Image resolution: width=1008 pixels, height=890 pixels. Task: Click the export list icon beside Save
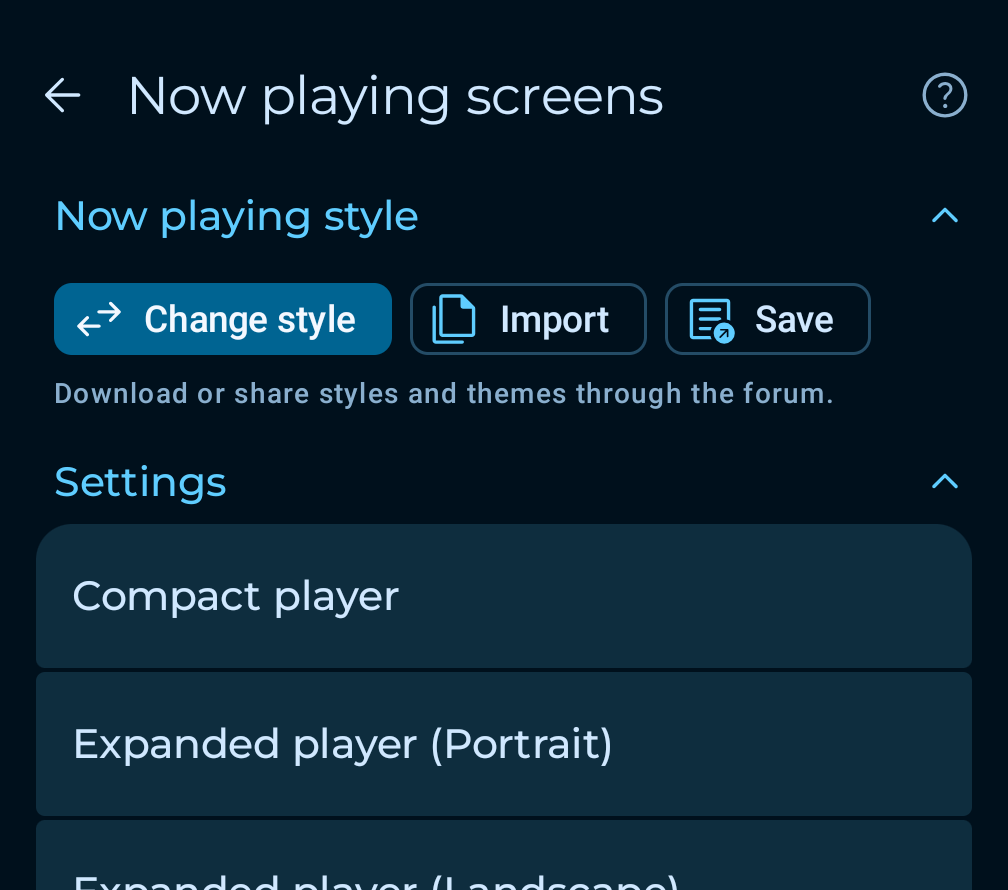click(711, 320)
